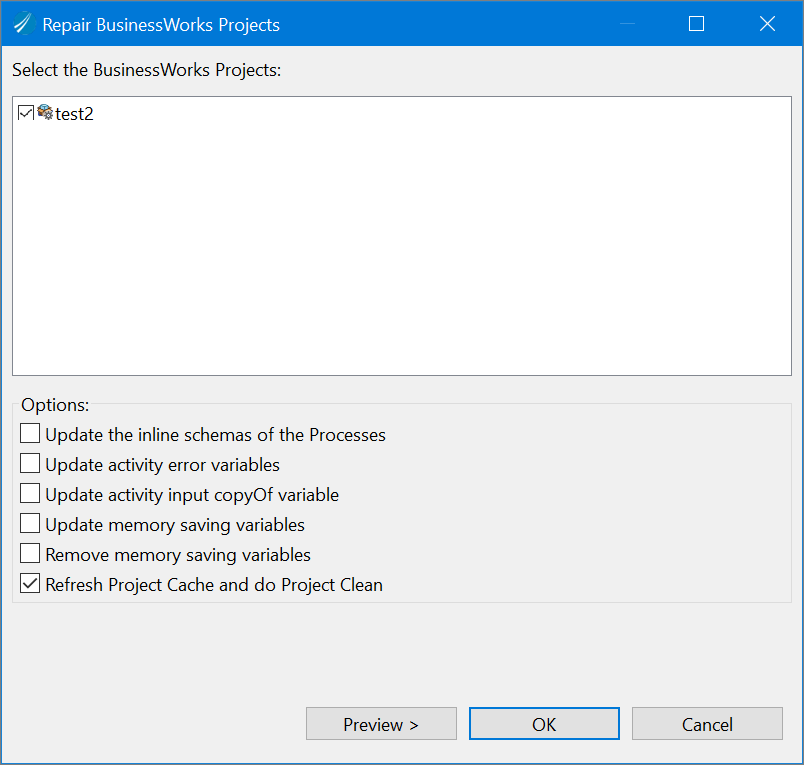Screen dimensions: 804x765
Task: Minimize the Repair BusinessWorks Projects dialog
Action: point(627,24)
